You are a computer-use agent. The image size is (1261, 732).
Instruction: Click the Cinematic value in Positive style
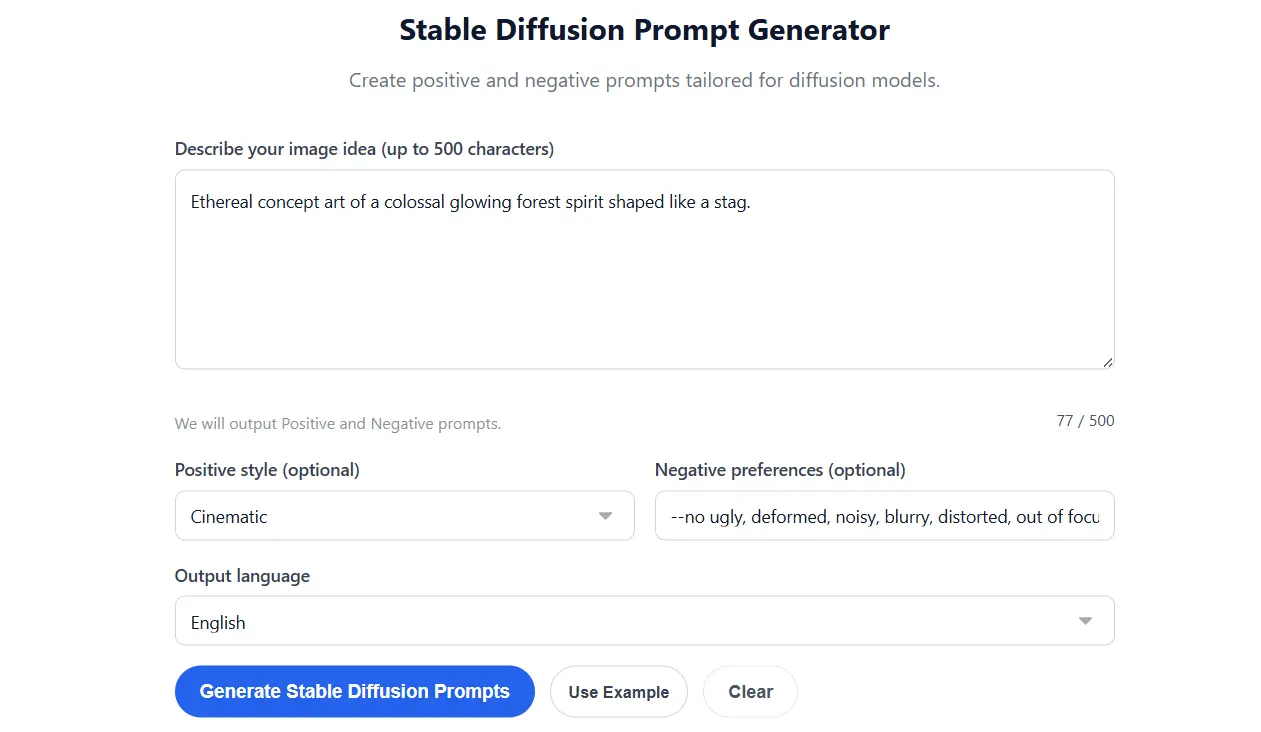228,516
